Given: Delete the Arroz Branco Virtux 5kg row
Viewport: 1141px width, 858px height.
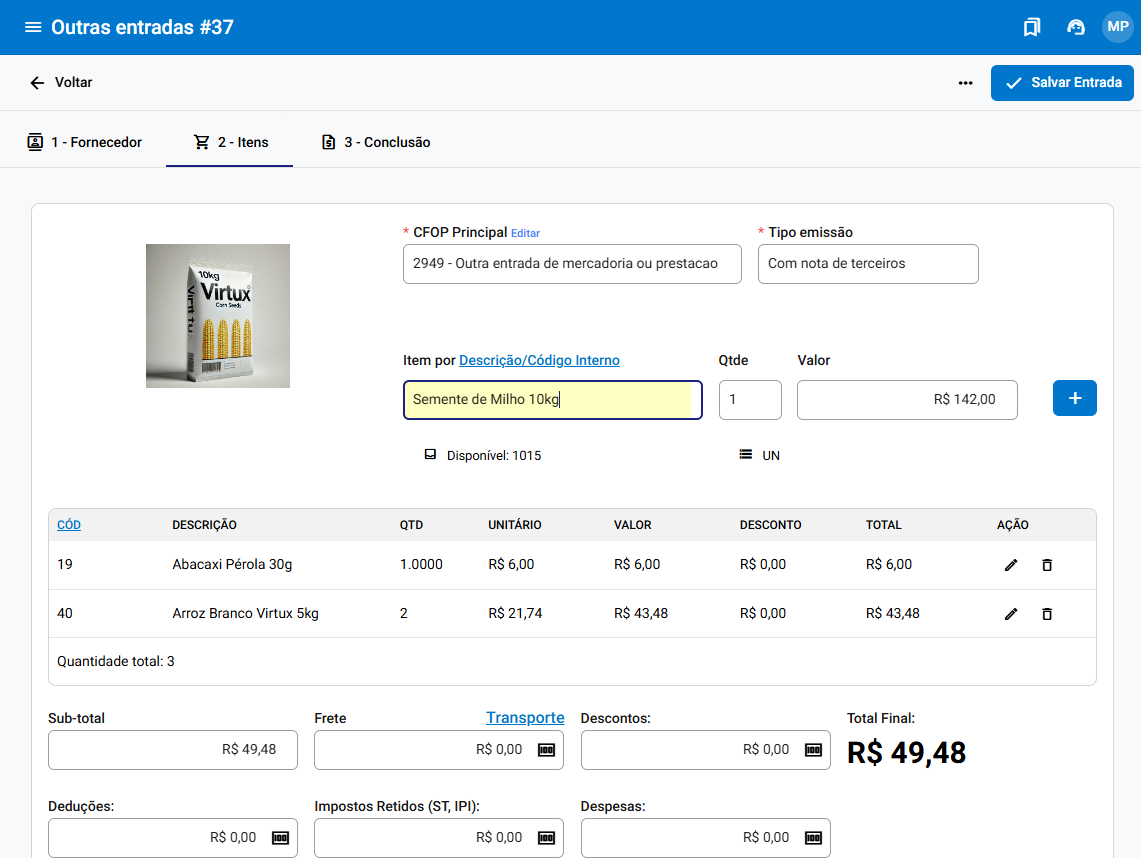Looking at the screenshot, I should click(x=1047, y=614).
